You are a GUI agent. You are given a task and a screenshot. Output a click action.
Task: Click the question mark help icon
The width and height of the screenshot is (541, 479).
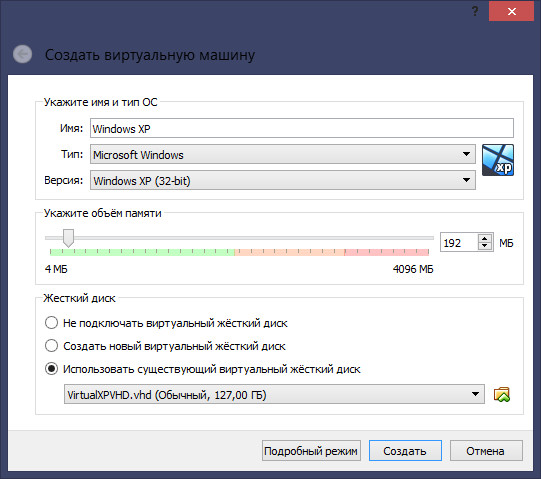pos(475,11)
